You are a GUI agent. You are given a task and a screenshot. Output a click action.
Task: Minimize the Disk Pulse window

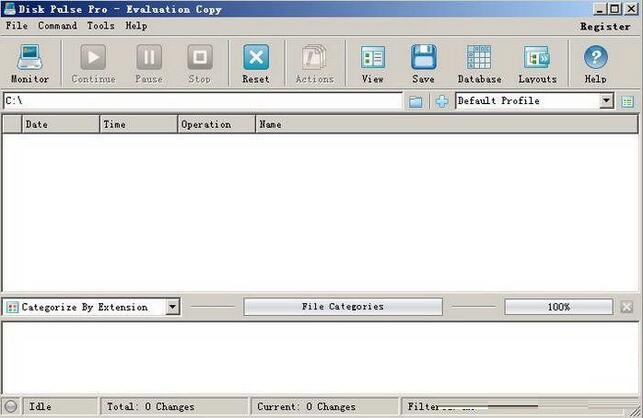point(600,9)
